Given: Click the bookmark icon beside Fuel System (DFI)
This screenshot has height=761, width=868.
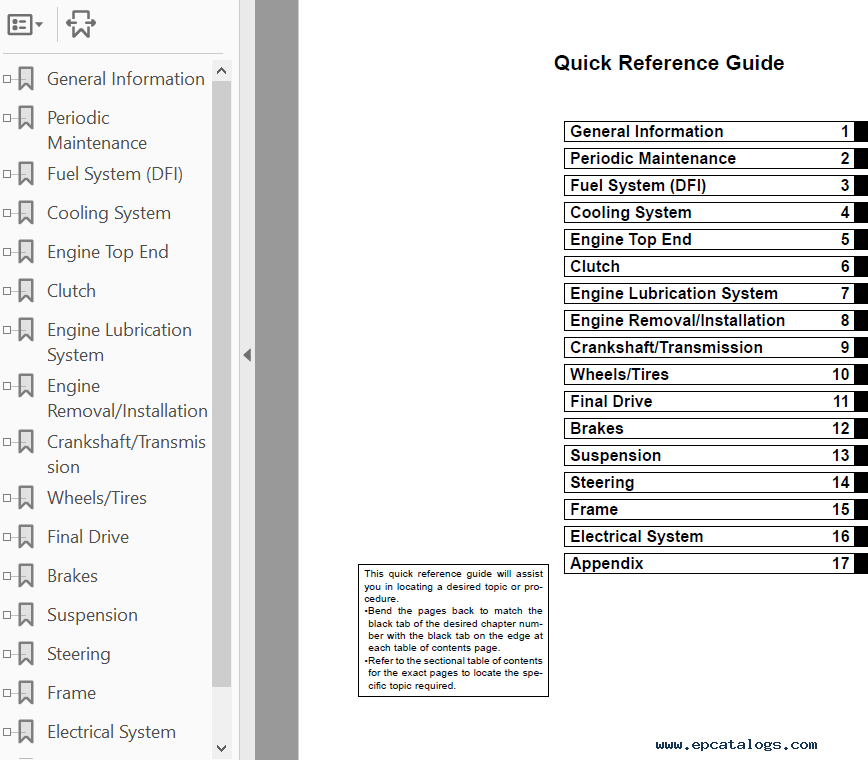Looking at the screenshot, I should point(26,175).
